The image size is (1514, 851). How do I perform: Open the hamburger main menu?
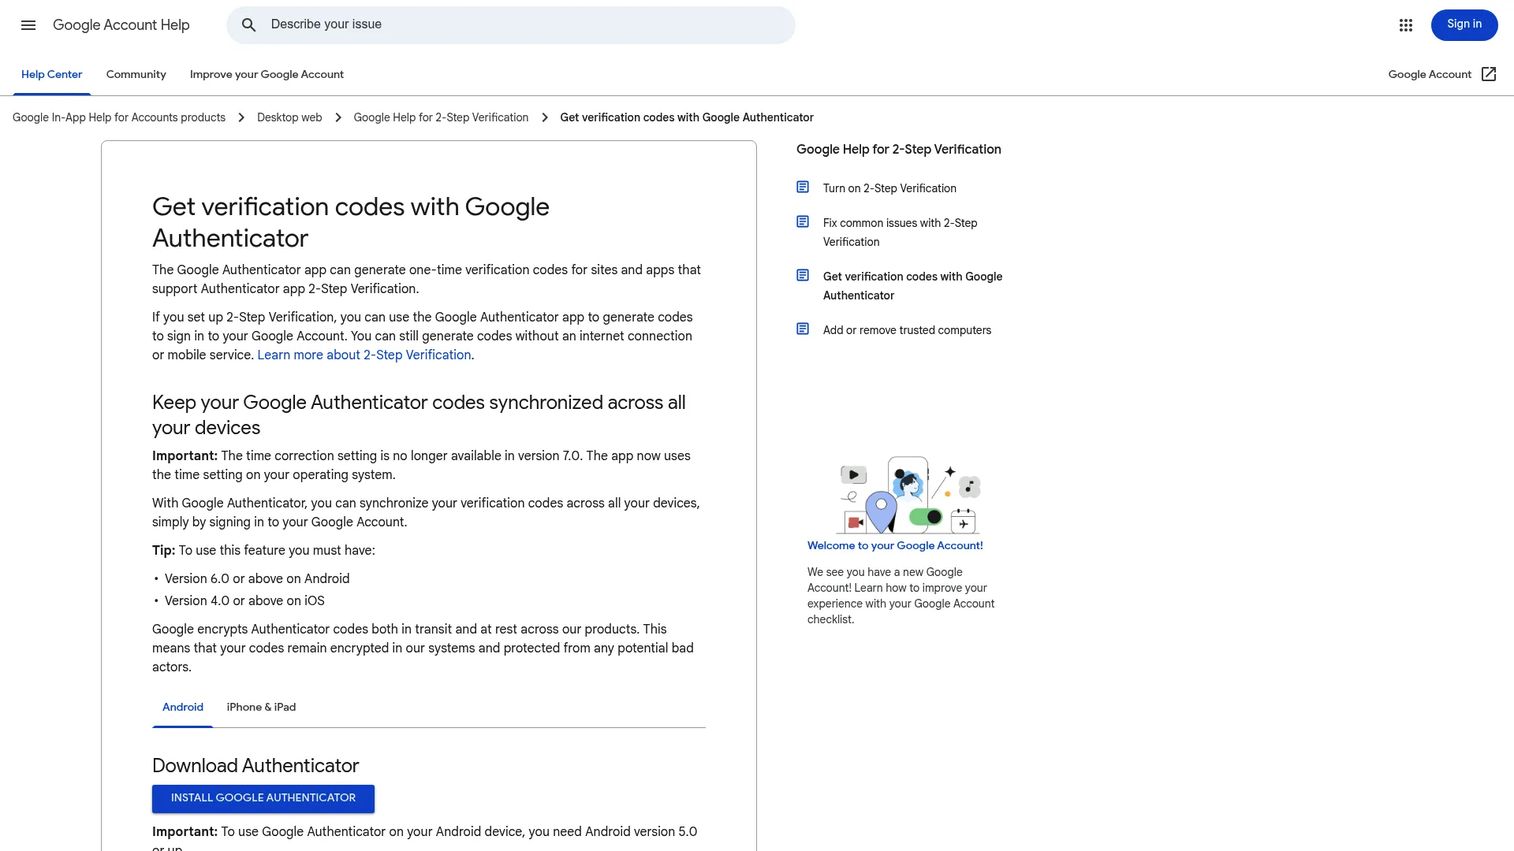(28, 25)
